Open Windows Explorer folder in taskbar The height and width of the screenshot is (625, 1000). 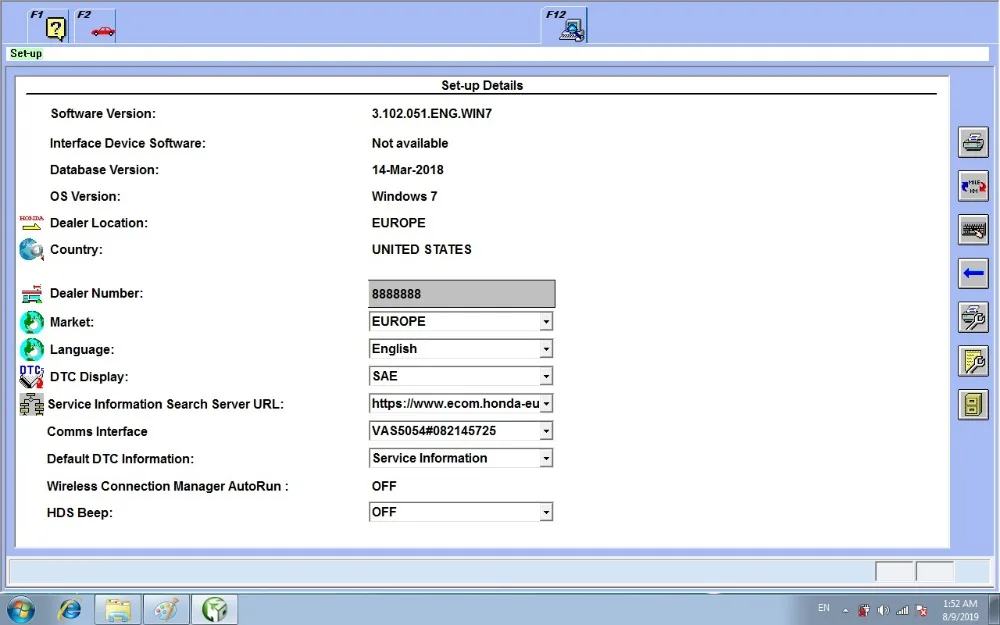(x=117, y=610)
